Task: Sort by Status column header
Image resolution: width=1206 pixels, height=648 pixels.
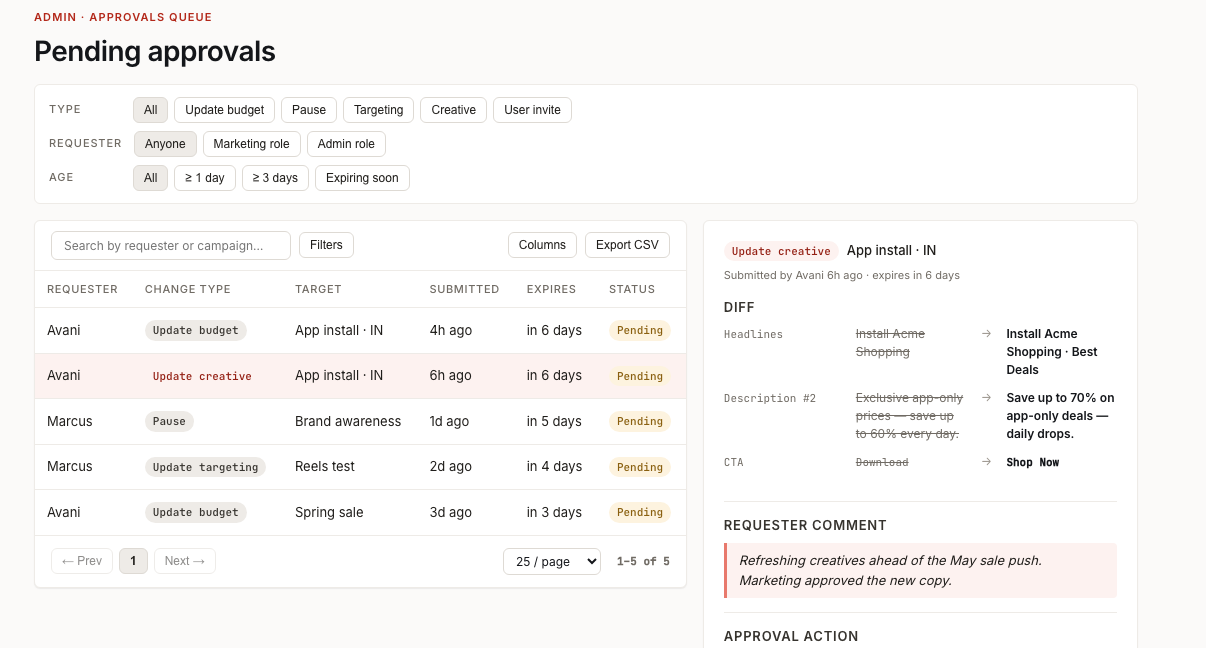Action: pyautogui.click(x=632, y=289)
